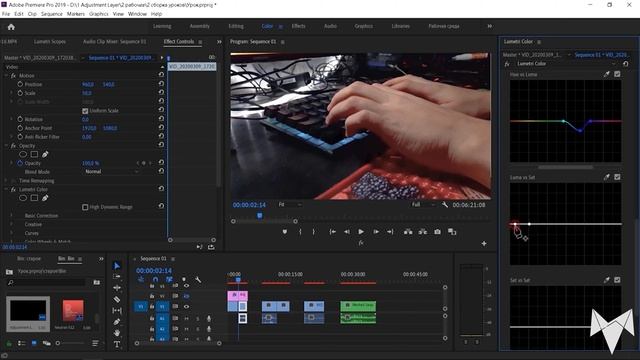Select the Adjustment Layer thumbnail
Image resolution: width=640 pixels, height=360 pixels.
click(28, 310)
